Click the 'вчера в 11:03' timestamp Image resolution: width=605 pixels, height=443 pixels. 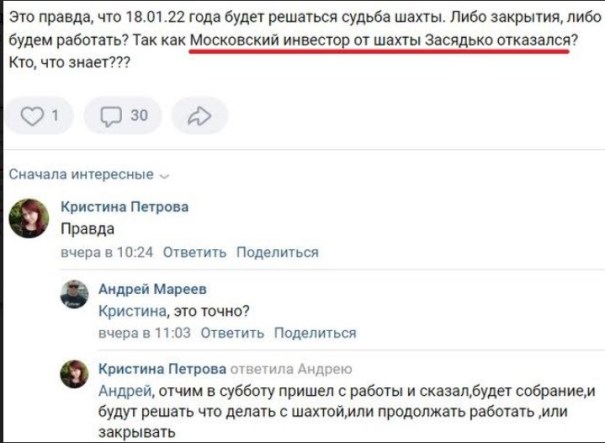point(144,333)
